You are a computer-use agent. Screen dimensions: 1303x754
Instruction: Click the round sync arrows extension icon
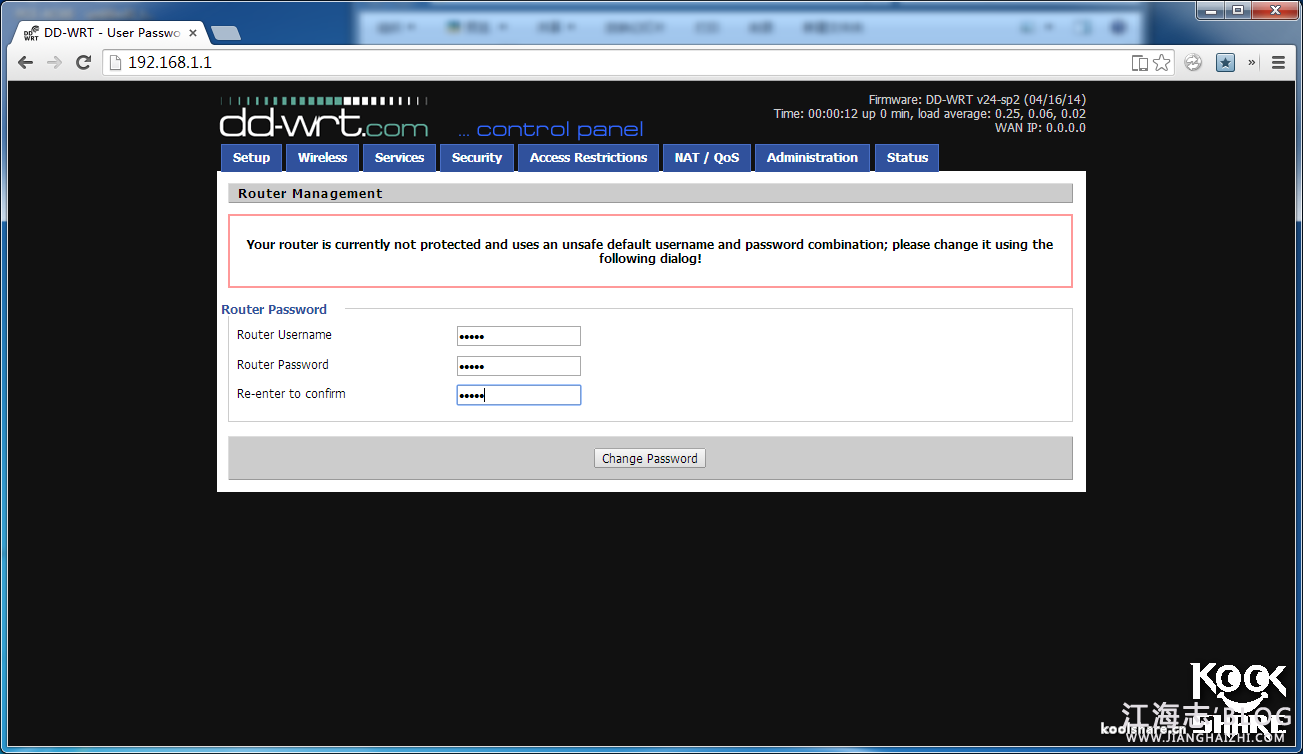coord(1193,63)
